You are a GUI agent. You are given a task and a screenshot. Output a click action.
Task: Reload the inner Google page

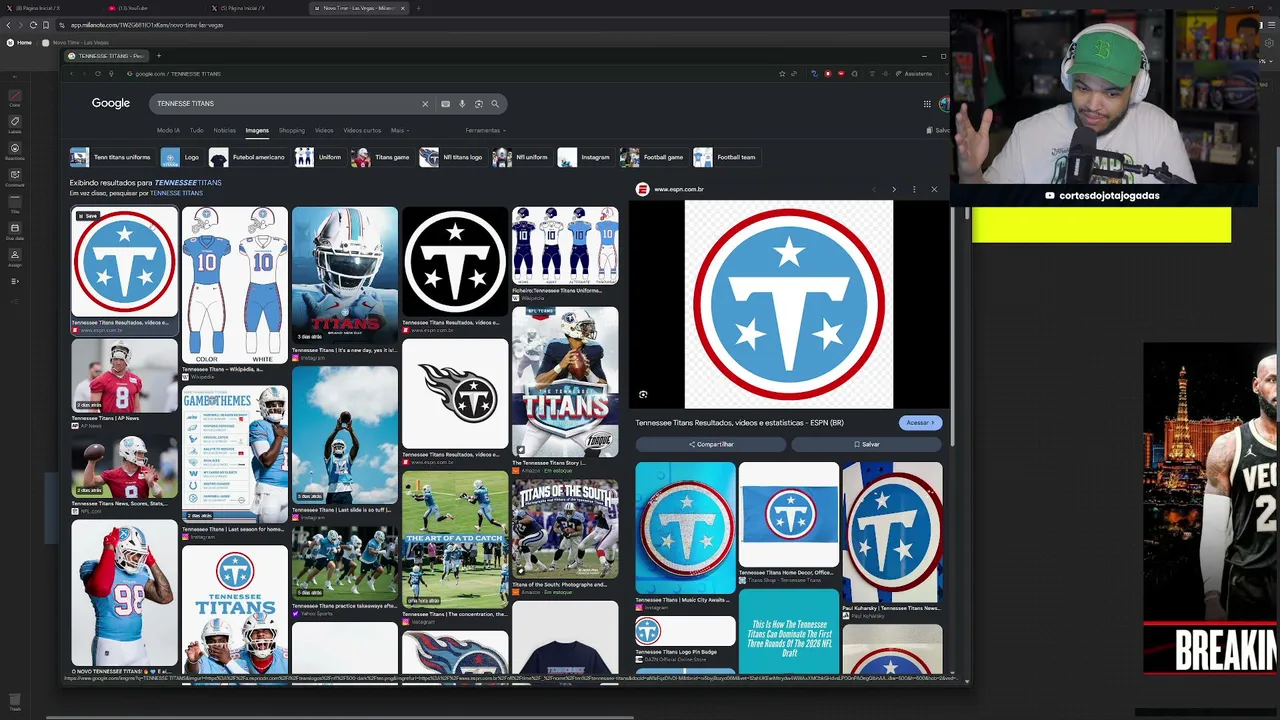click(x=97, y=73)
